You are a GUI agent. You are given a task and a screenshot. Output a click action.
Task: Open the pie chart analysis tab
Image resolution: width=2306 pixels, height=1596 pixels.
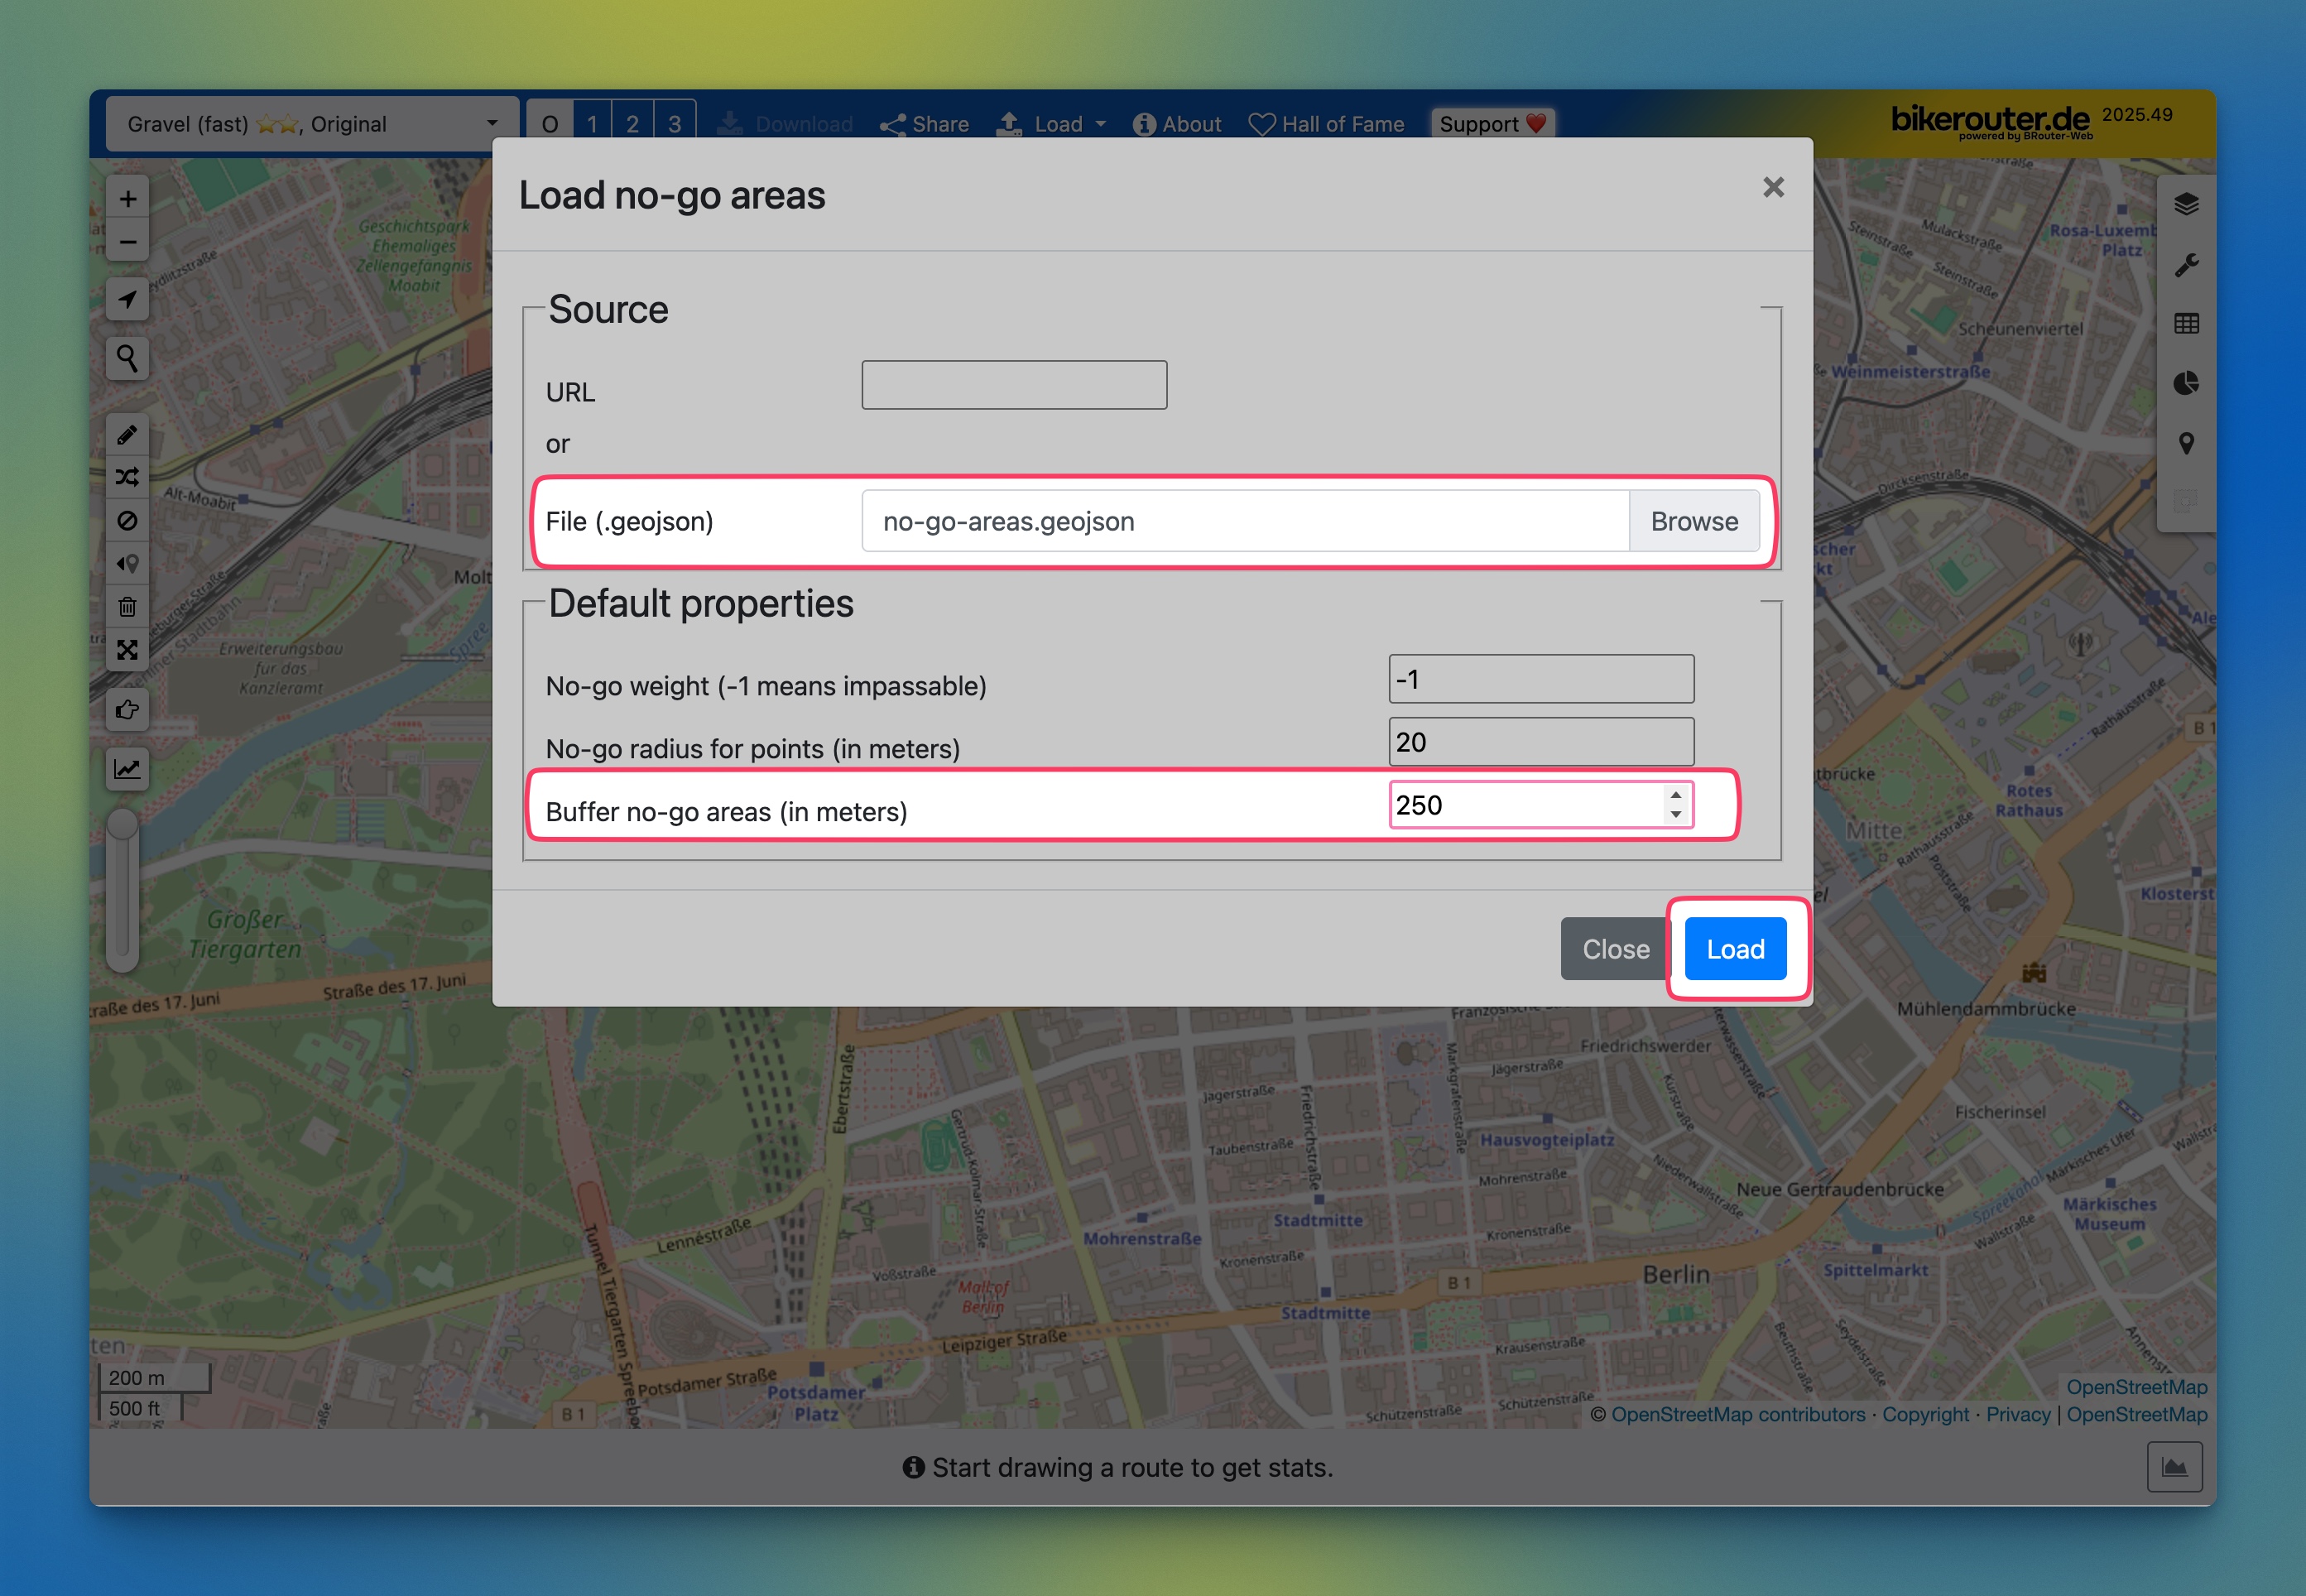coord(2186,383)
